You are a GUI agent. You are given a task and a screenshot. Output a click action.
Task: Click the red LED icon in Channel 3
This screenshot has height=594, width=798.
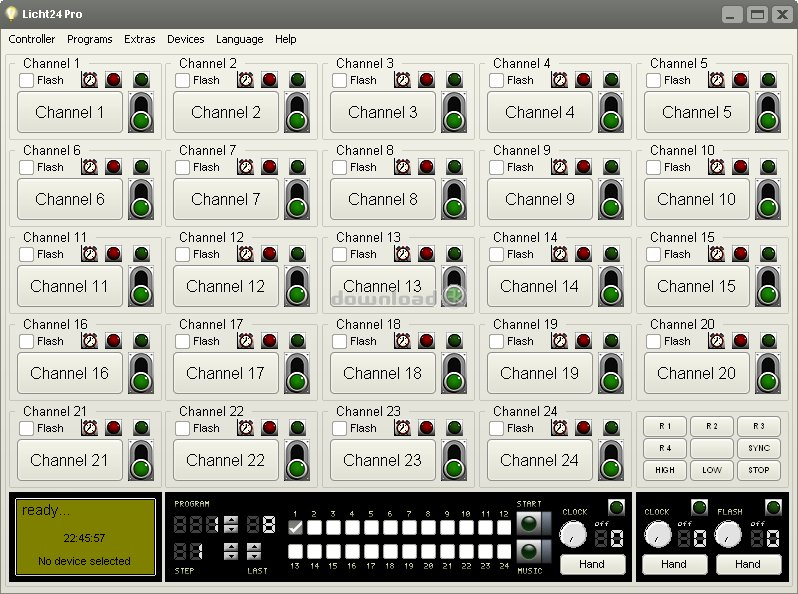[x=427, y=80]
